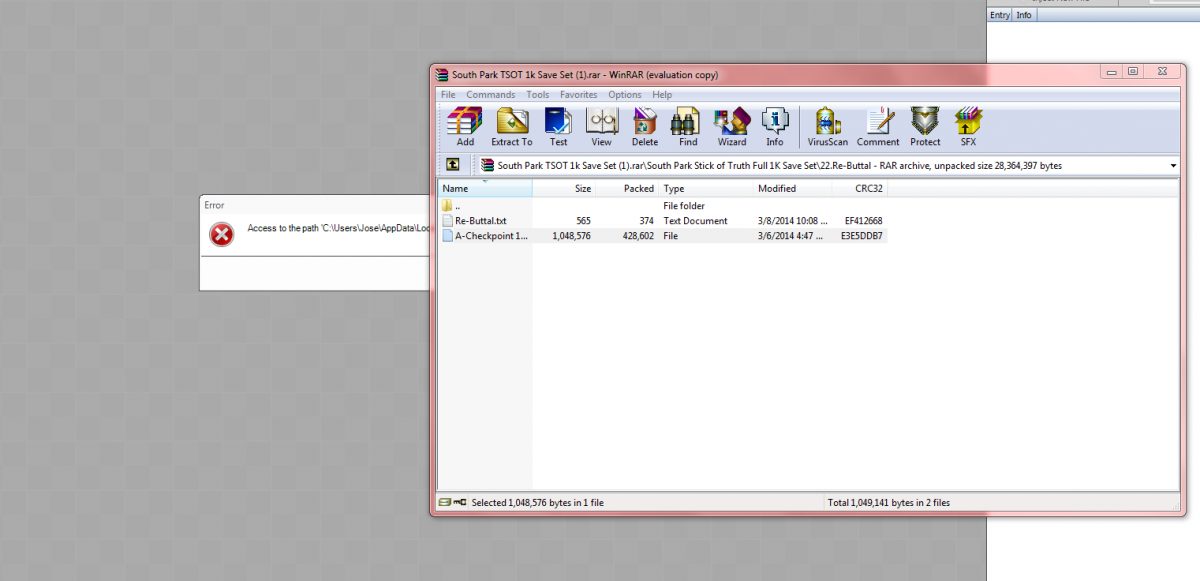Open the Favorites menu

click(578, 95)
